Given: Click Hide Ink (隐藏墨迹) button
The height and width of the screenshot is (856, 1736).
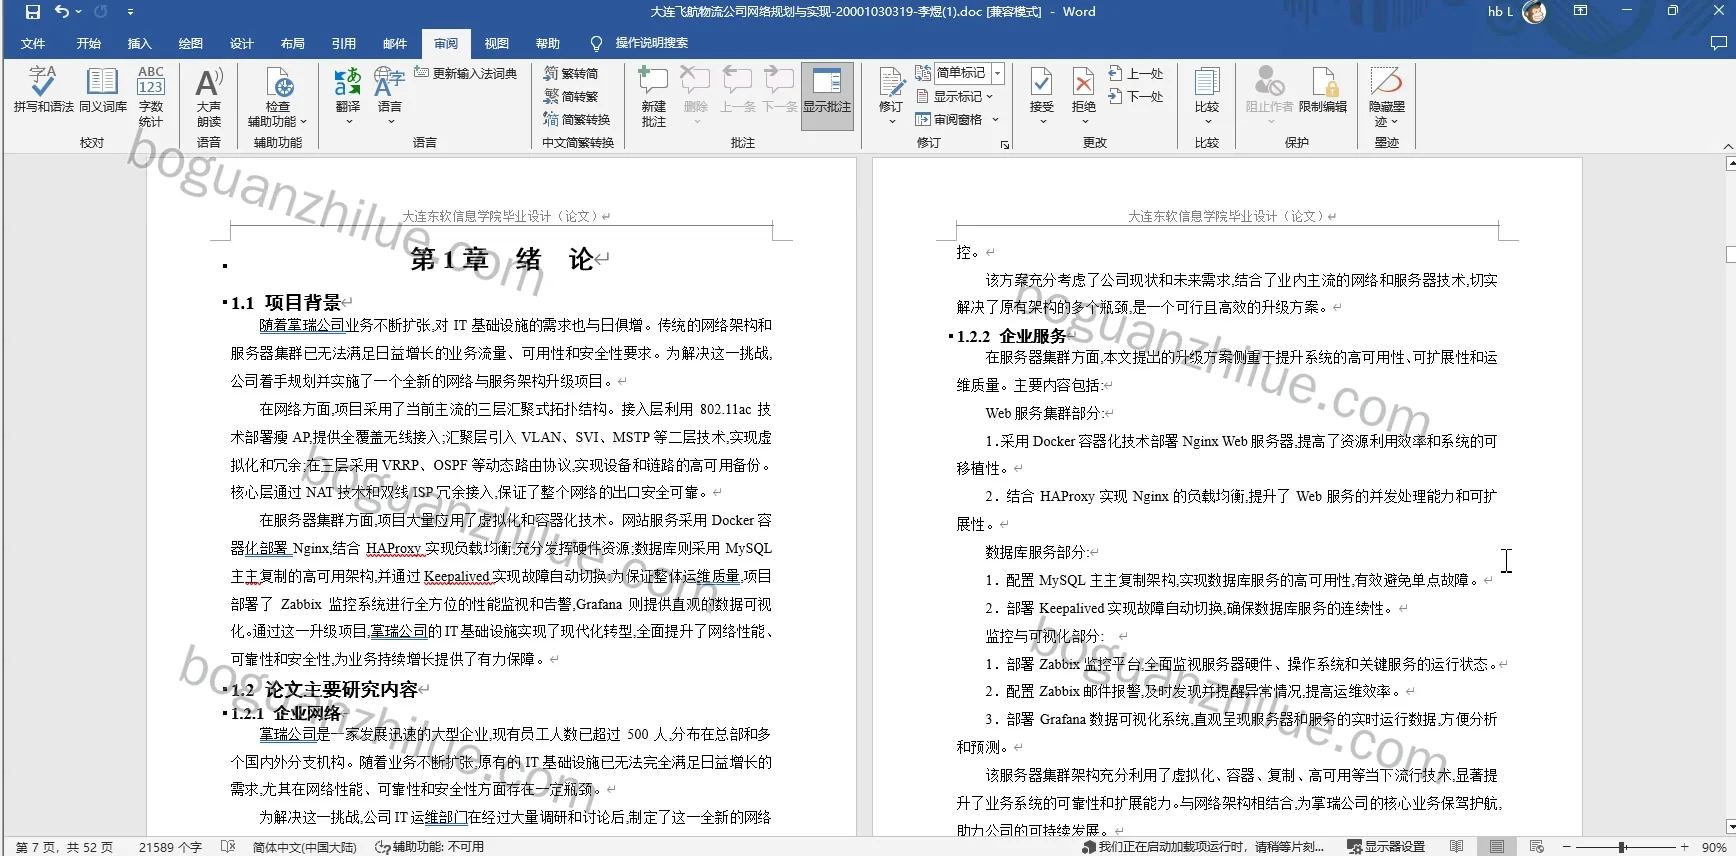Looking at the screenshot, I should [1387, 96].
